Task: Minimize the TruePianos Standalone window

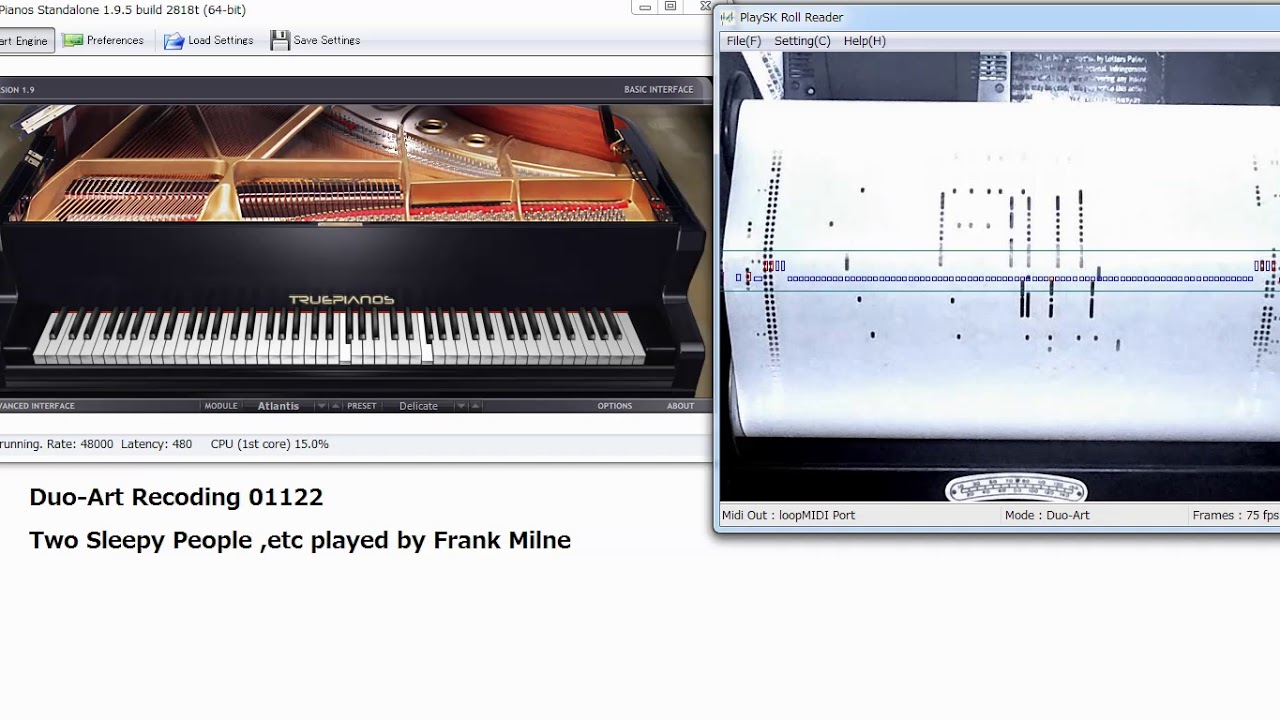Action: [645, 7]
